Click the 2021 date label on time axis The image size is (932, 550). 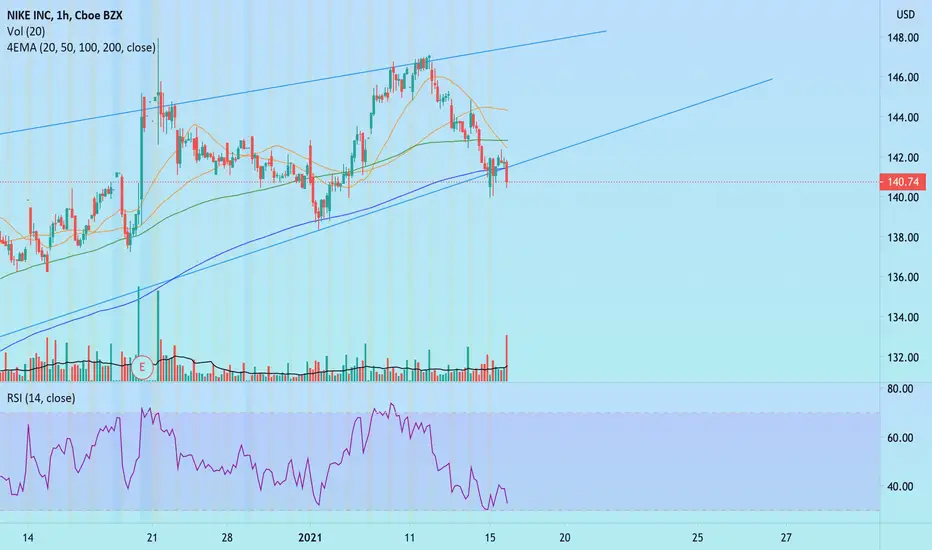point(310,538)
